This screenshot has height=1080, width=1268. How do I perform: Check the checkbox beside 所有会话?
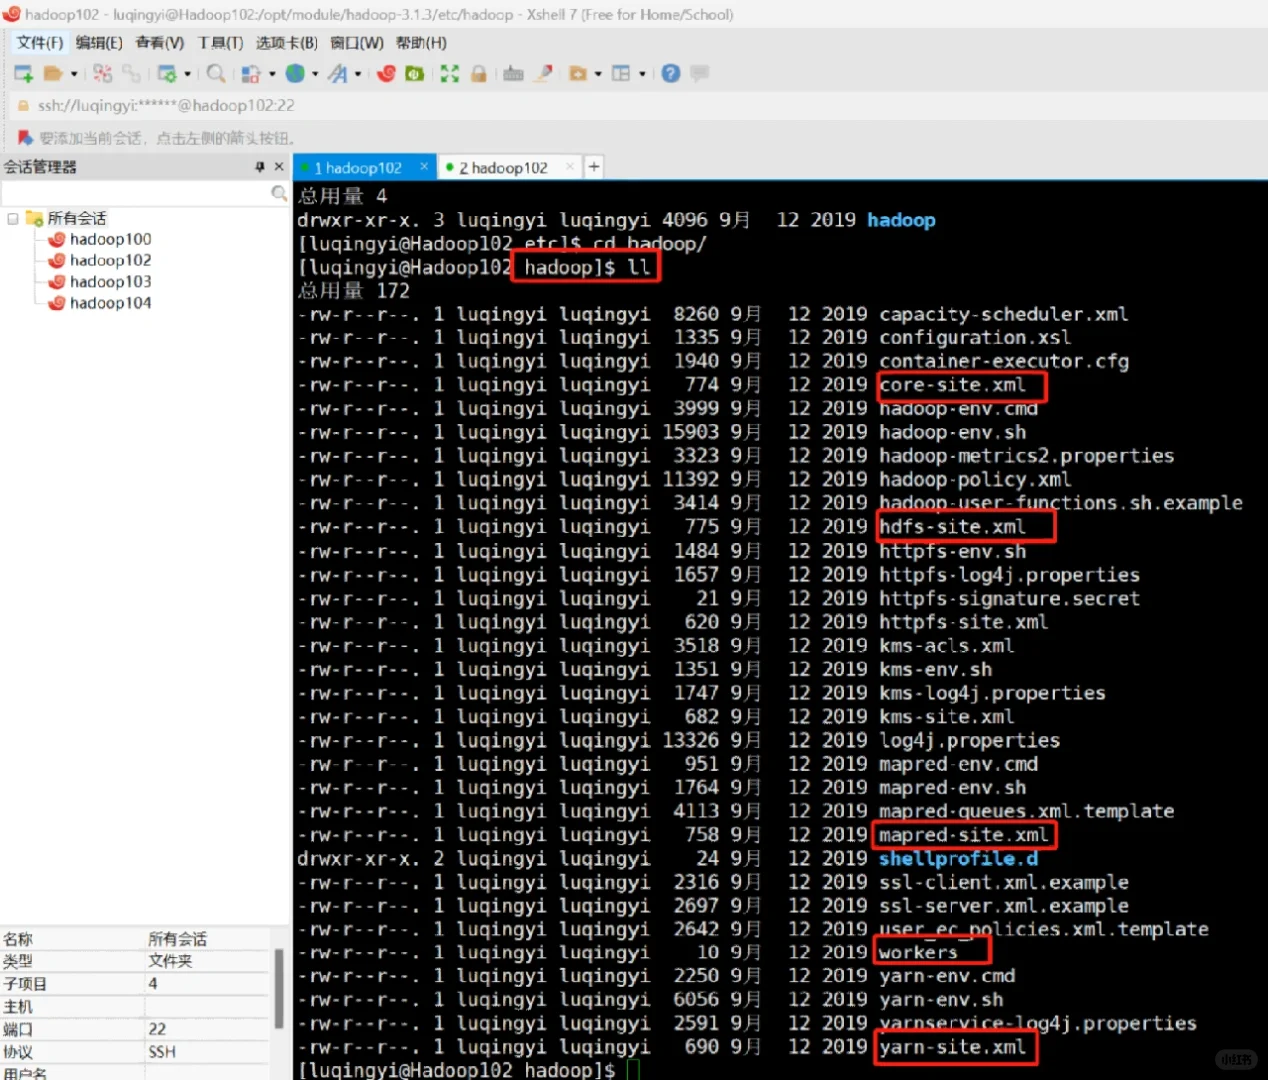11,217
